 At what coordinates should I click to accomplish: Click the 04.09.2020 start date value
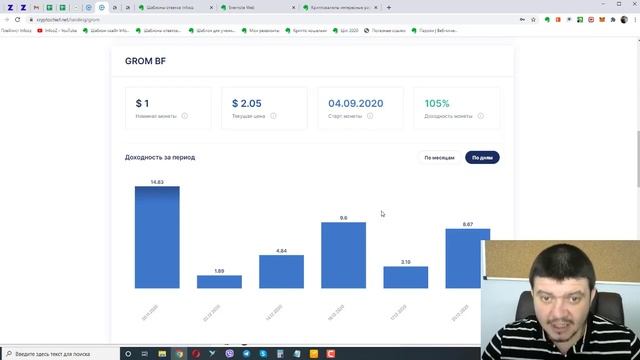click(x=356, y=103)
